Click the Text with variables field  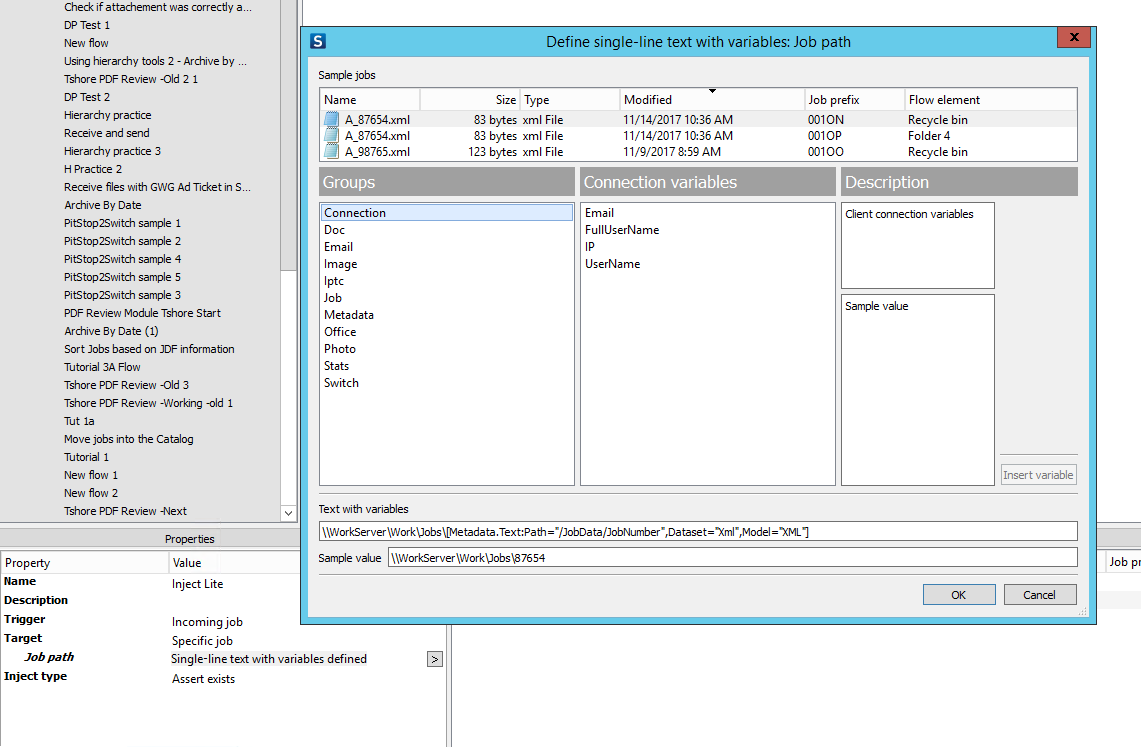pos(698,532)
